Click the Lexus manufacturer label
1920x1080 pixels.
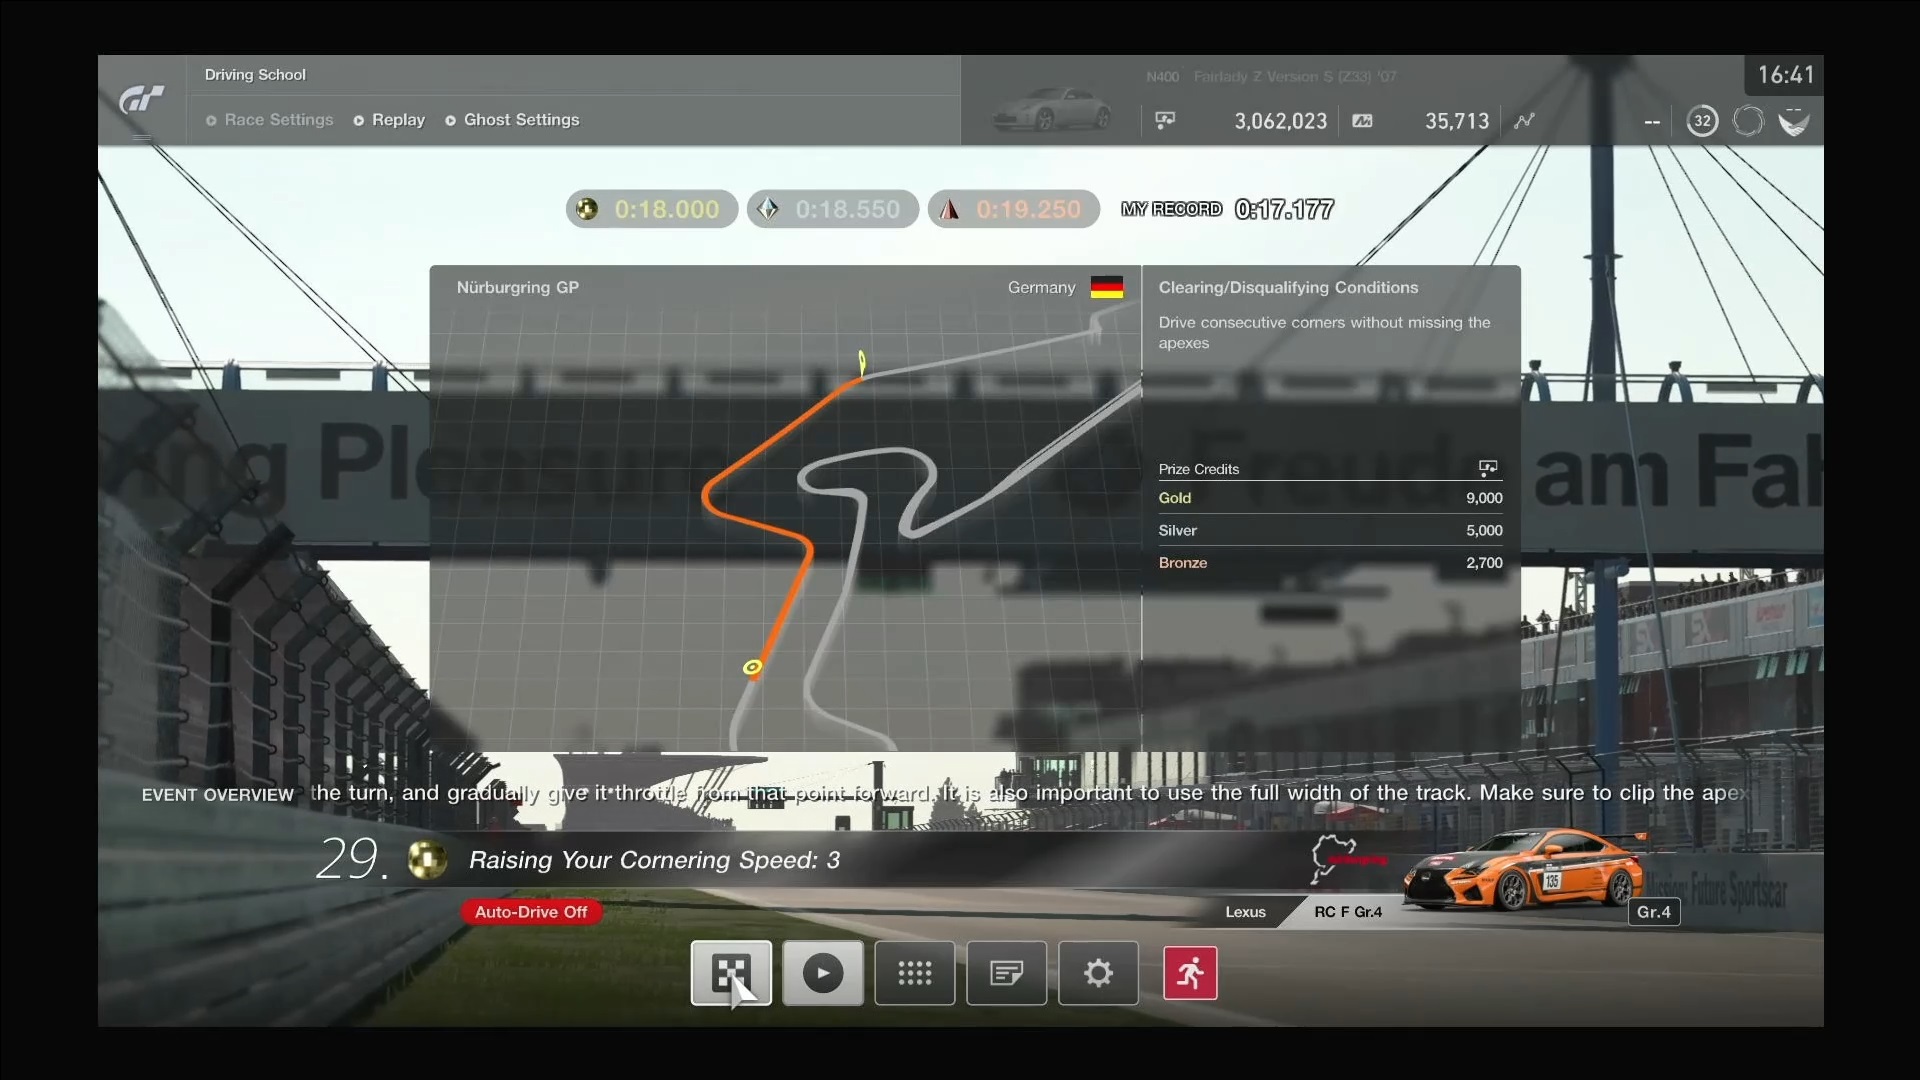point(1245,912)
